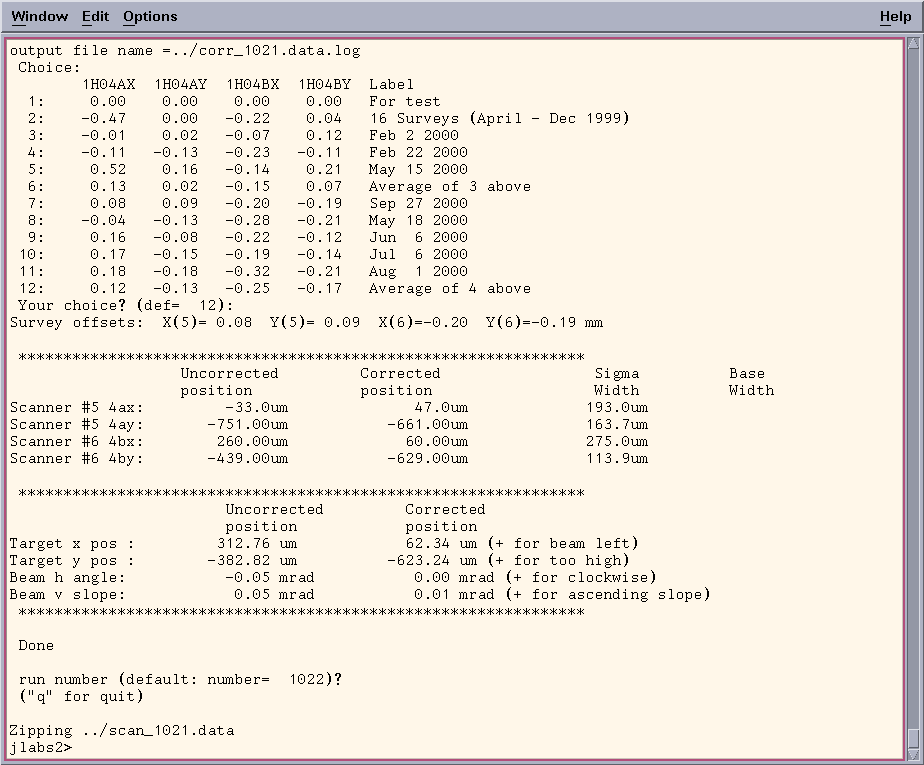Click 'Scanner #6 4by:' row label
Image resolution: width=924 pixels, height=765 pixels.
coord(77,459)
